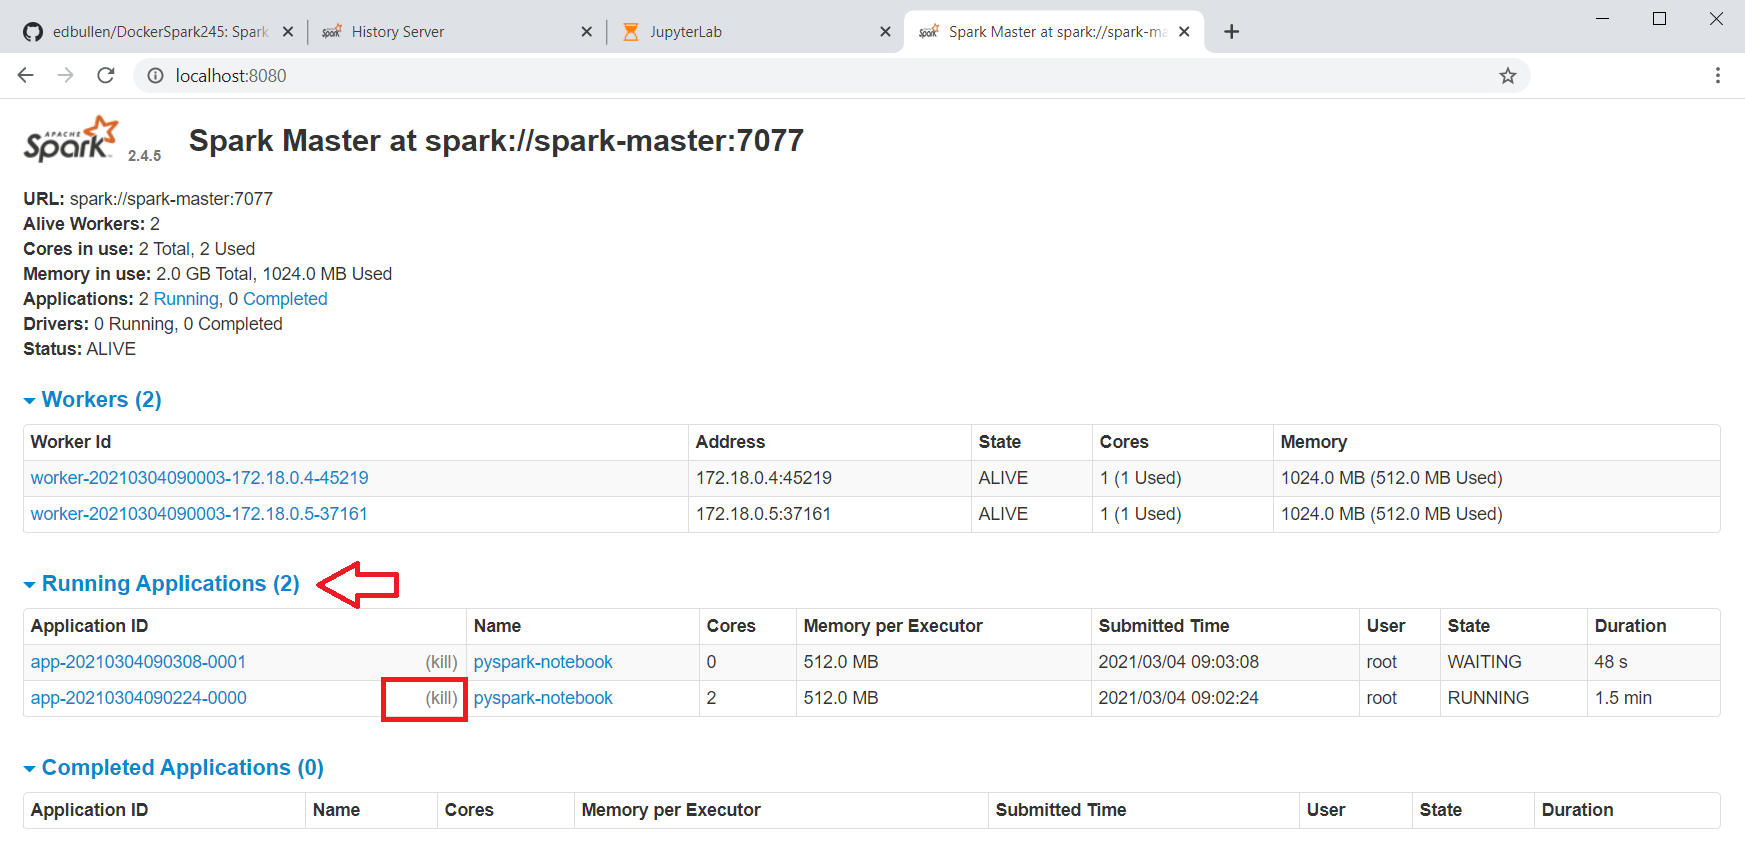Close the History Server tab
This screenshot has width=1745, height=861.
click(x=587, y=32)
